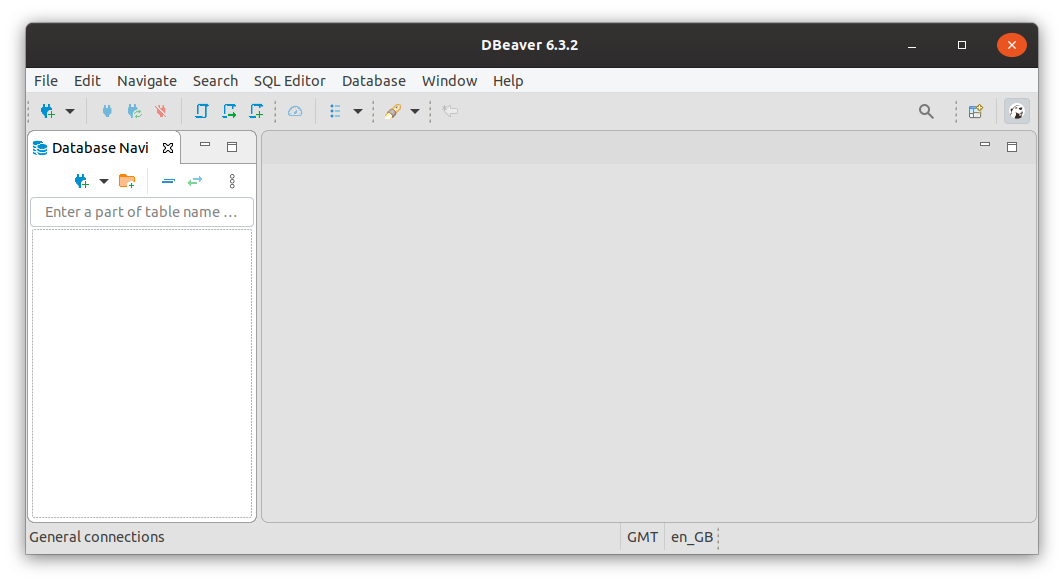
Task: Open the Database menu
Action: (374, 80)
